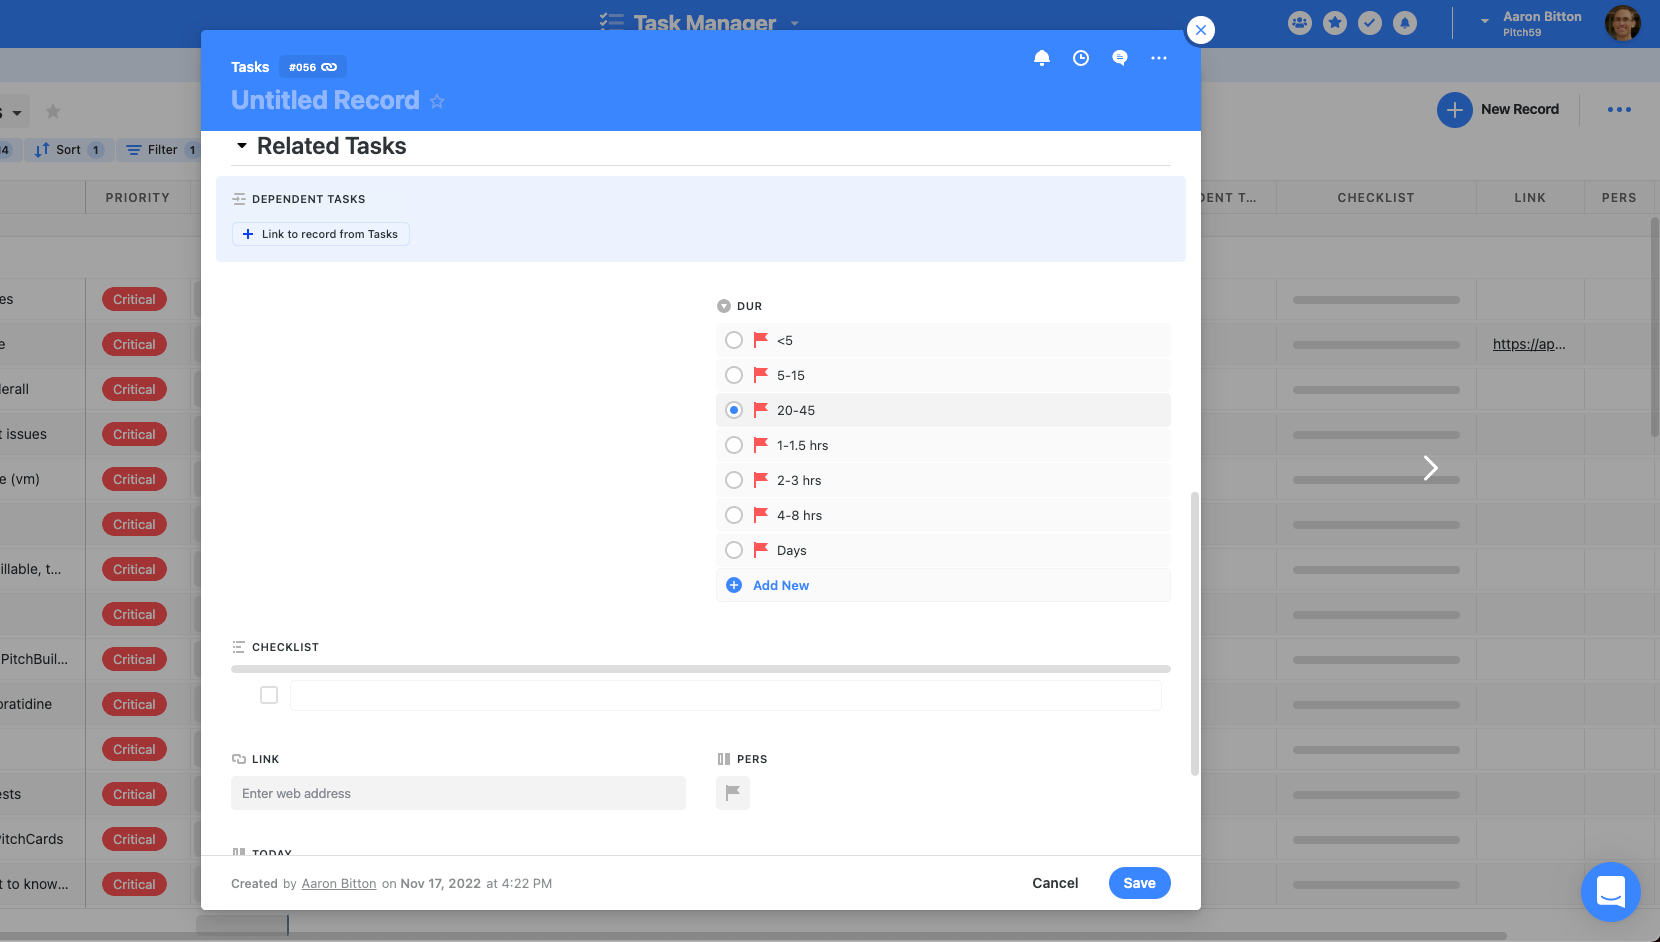This screenshot has width=1660, height=942.
Task: Open Task Manager title dropdown arrow
Action: tap(795, 23)
